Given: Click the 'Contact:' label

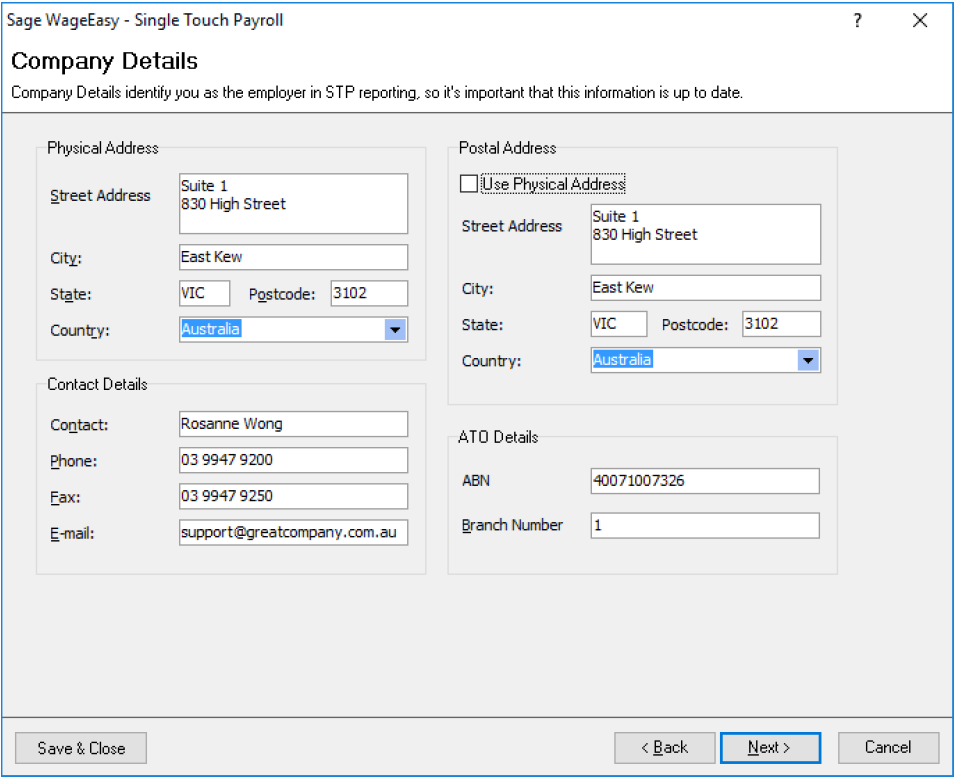Looking at the screenshot, I should (79, 425).
